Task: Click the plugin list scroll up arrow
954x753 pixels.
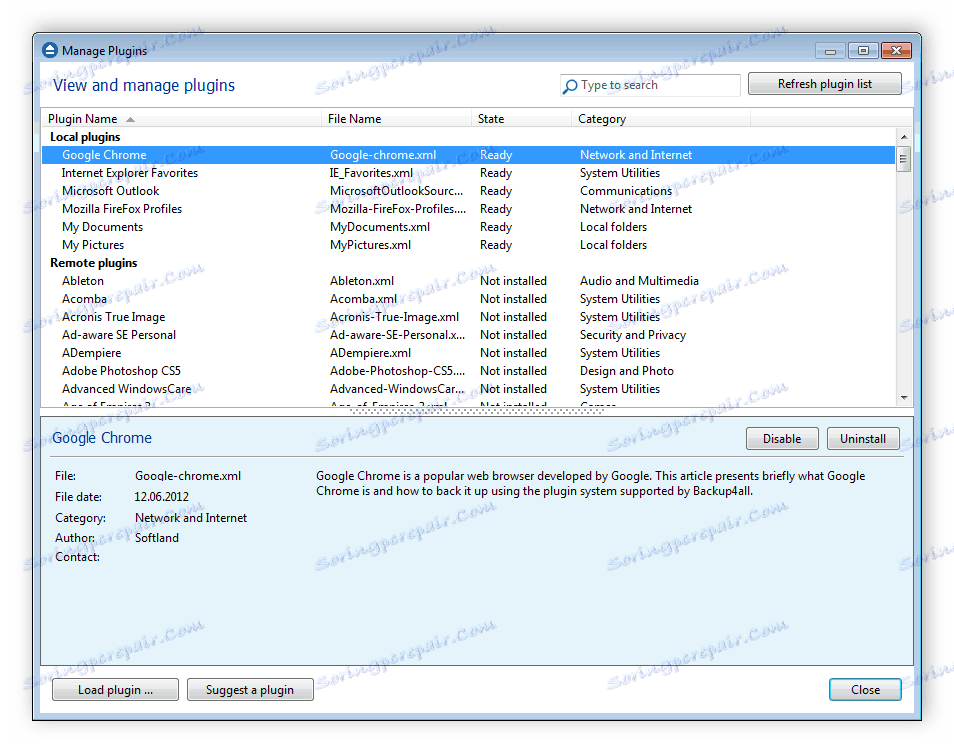Action: pyautogui.click(x=904, y=137)
